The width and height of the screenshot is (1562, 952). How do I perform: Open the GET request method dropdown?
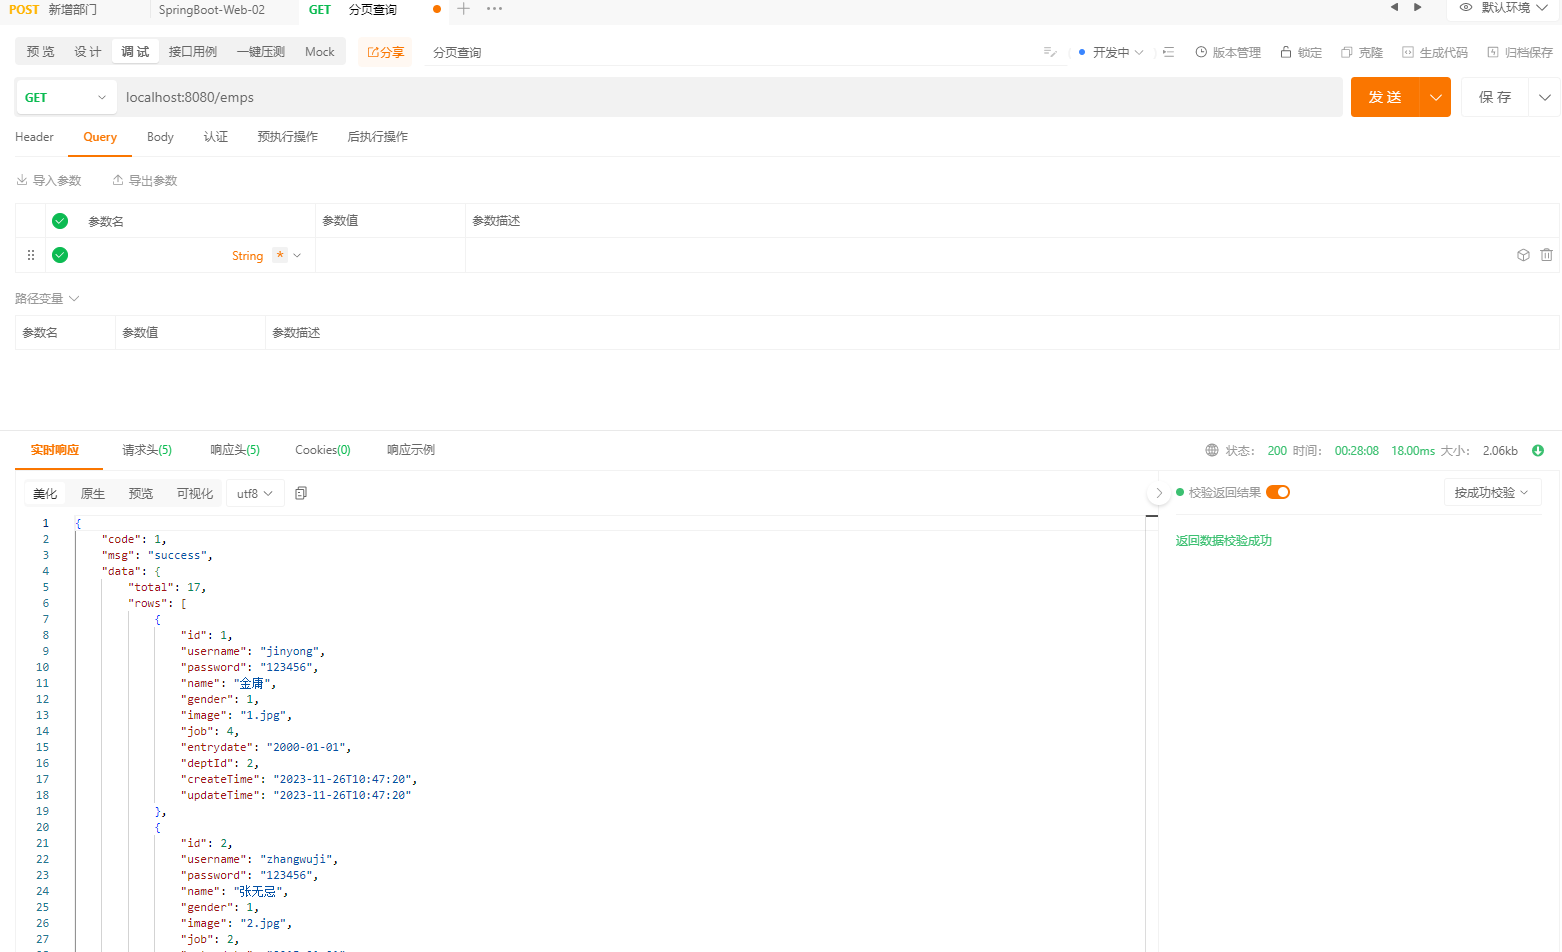point(65,97)
